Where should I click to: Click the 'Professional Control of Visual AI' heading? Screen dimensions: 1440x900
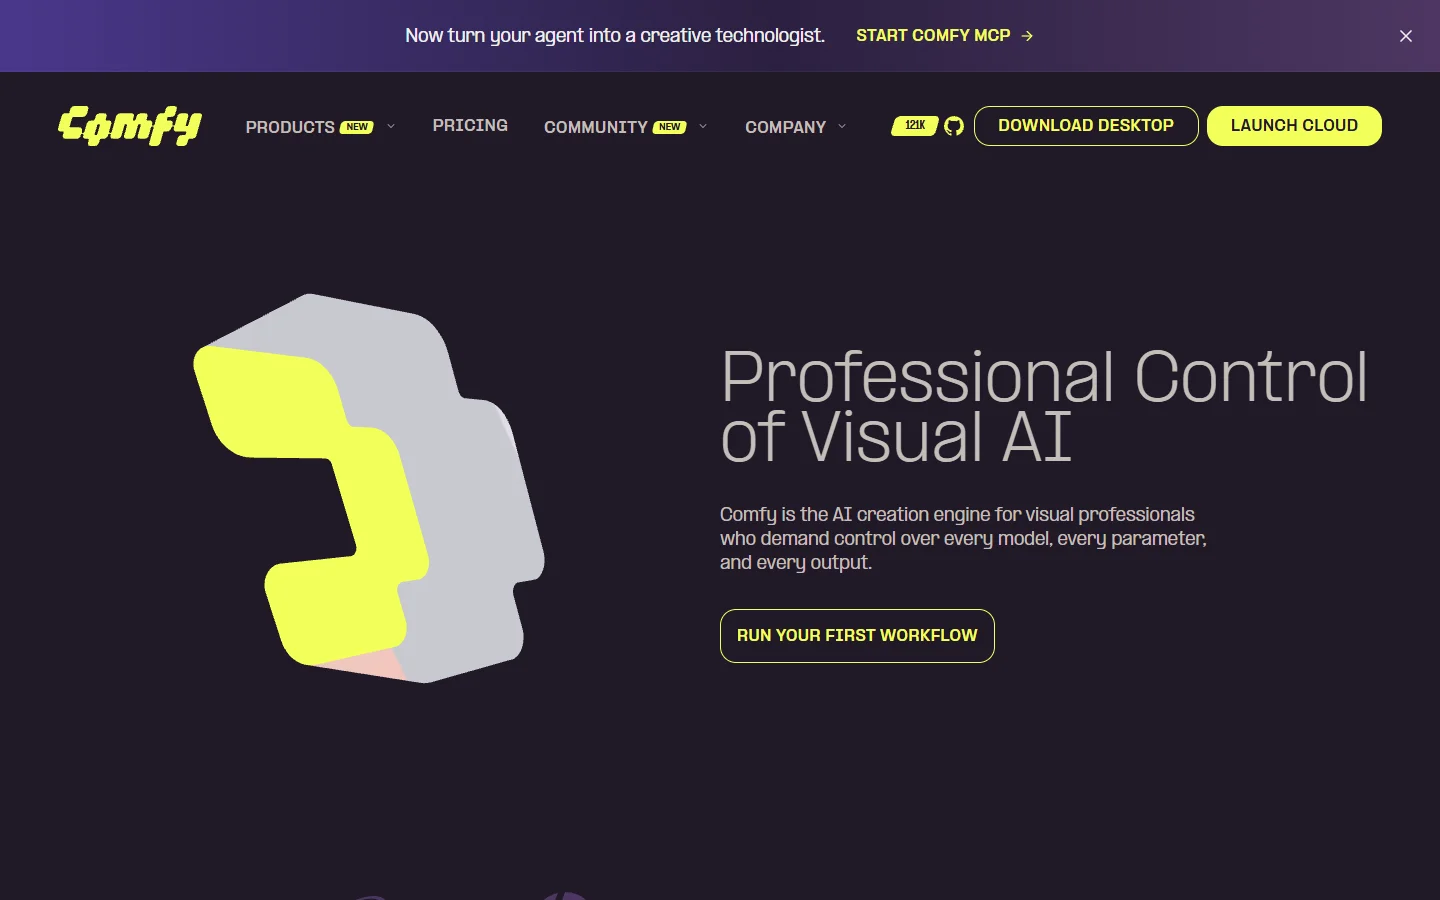click(1044, 406)
